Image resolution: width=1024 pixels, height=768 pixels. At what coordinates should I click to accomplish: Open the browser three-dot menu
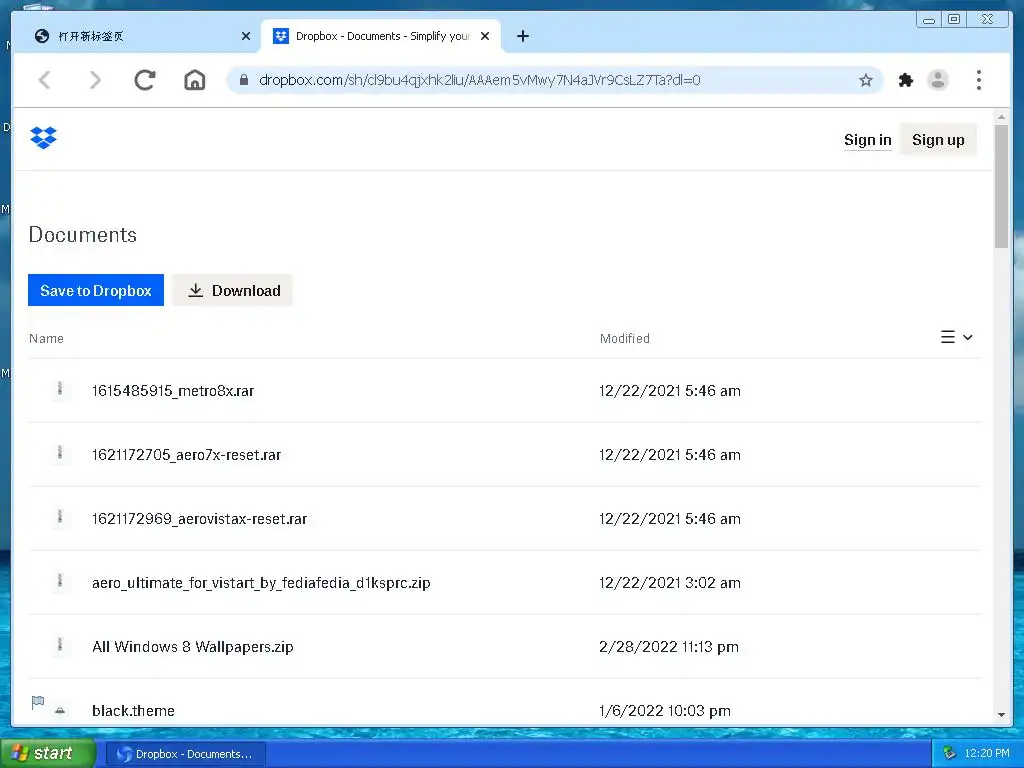[x=978, y=80]
